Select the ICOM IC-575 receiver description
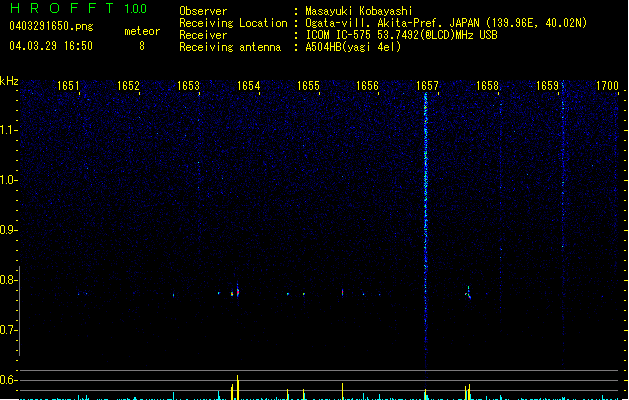This screenshot has width=629, height=400. (401, 35)
